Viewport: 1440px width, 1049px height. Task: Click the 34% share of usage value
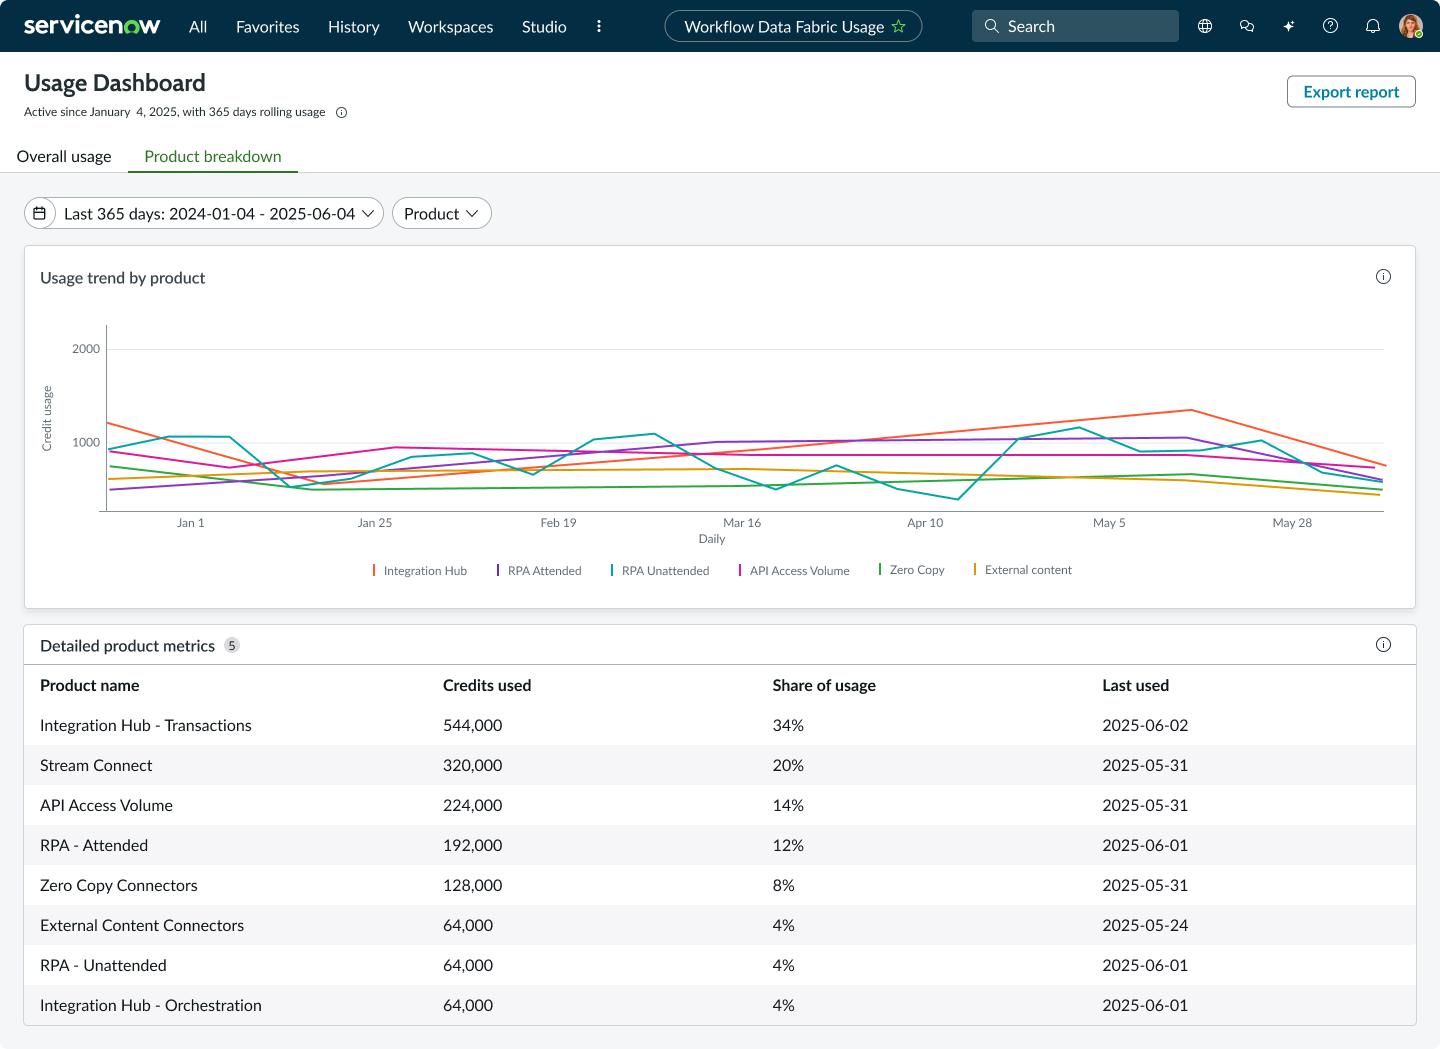pyautogui.click(x=788, y=725)
